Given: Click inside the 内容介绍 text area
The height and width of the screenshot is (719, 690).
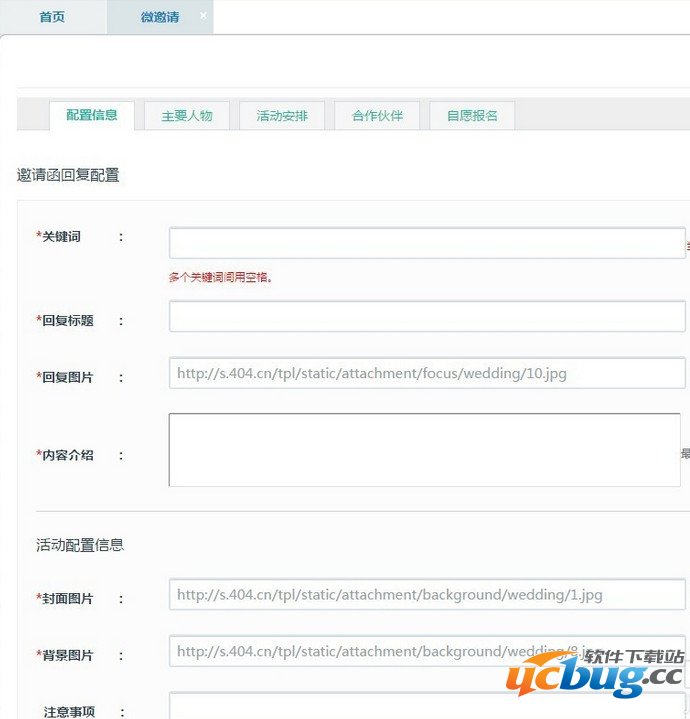Looking at the screenshot, I should tap(424, 450).
